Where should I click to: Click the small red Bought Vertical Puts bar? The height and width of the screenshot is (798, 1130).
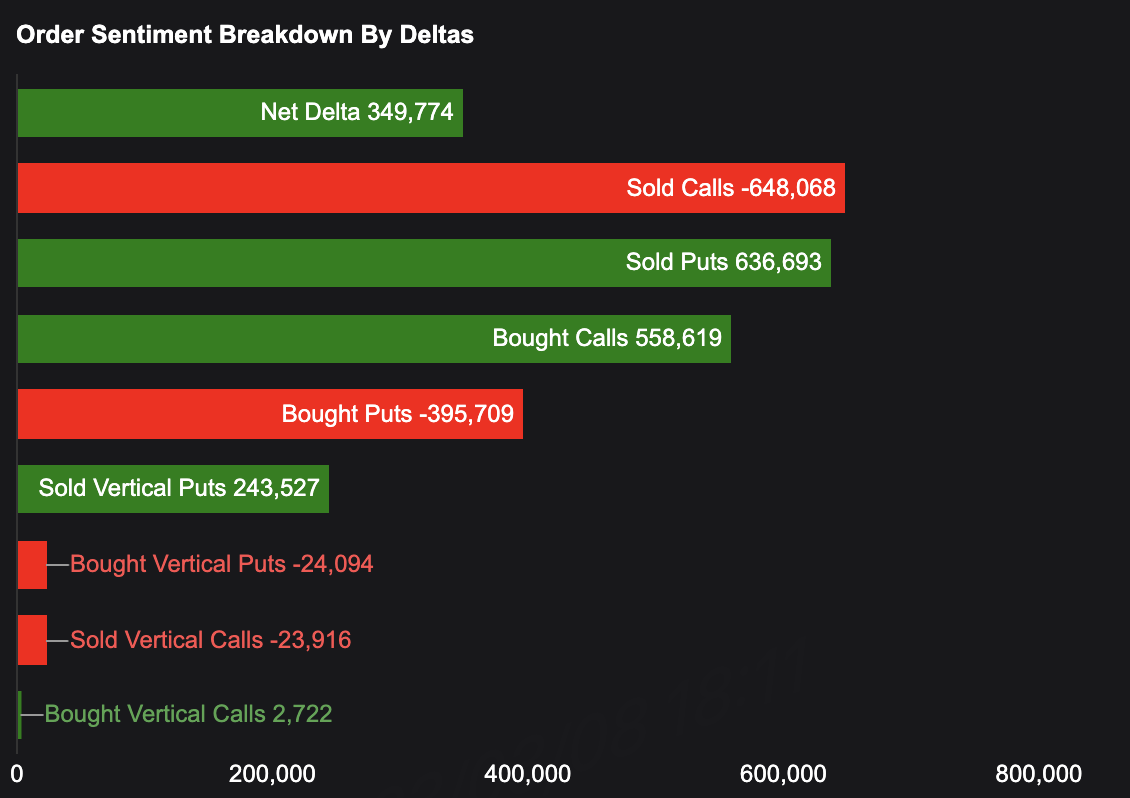tap(32, 565)
